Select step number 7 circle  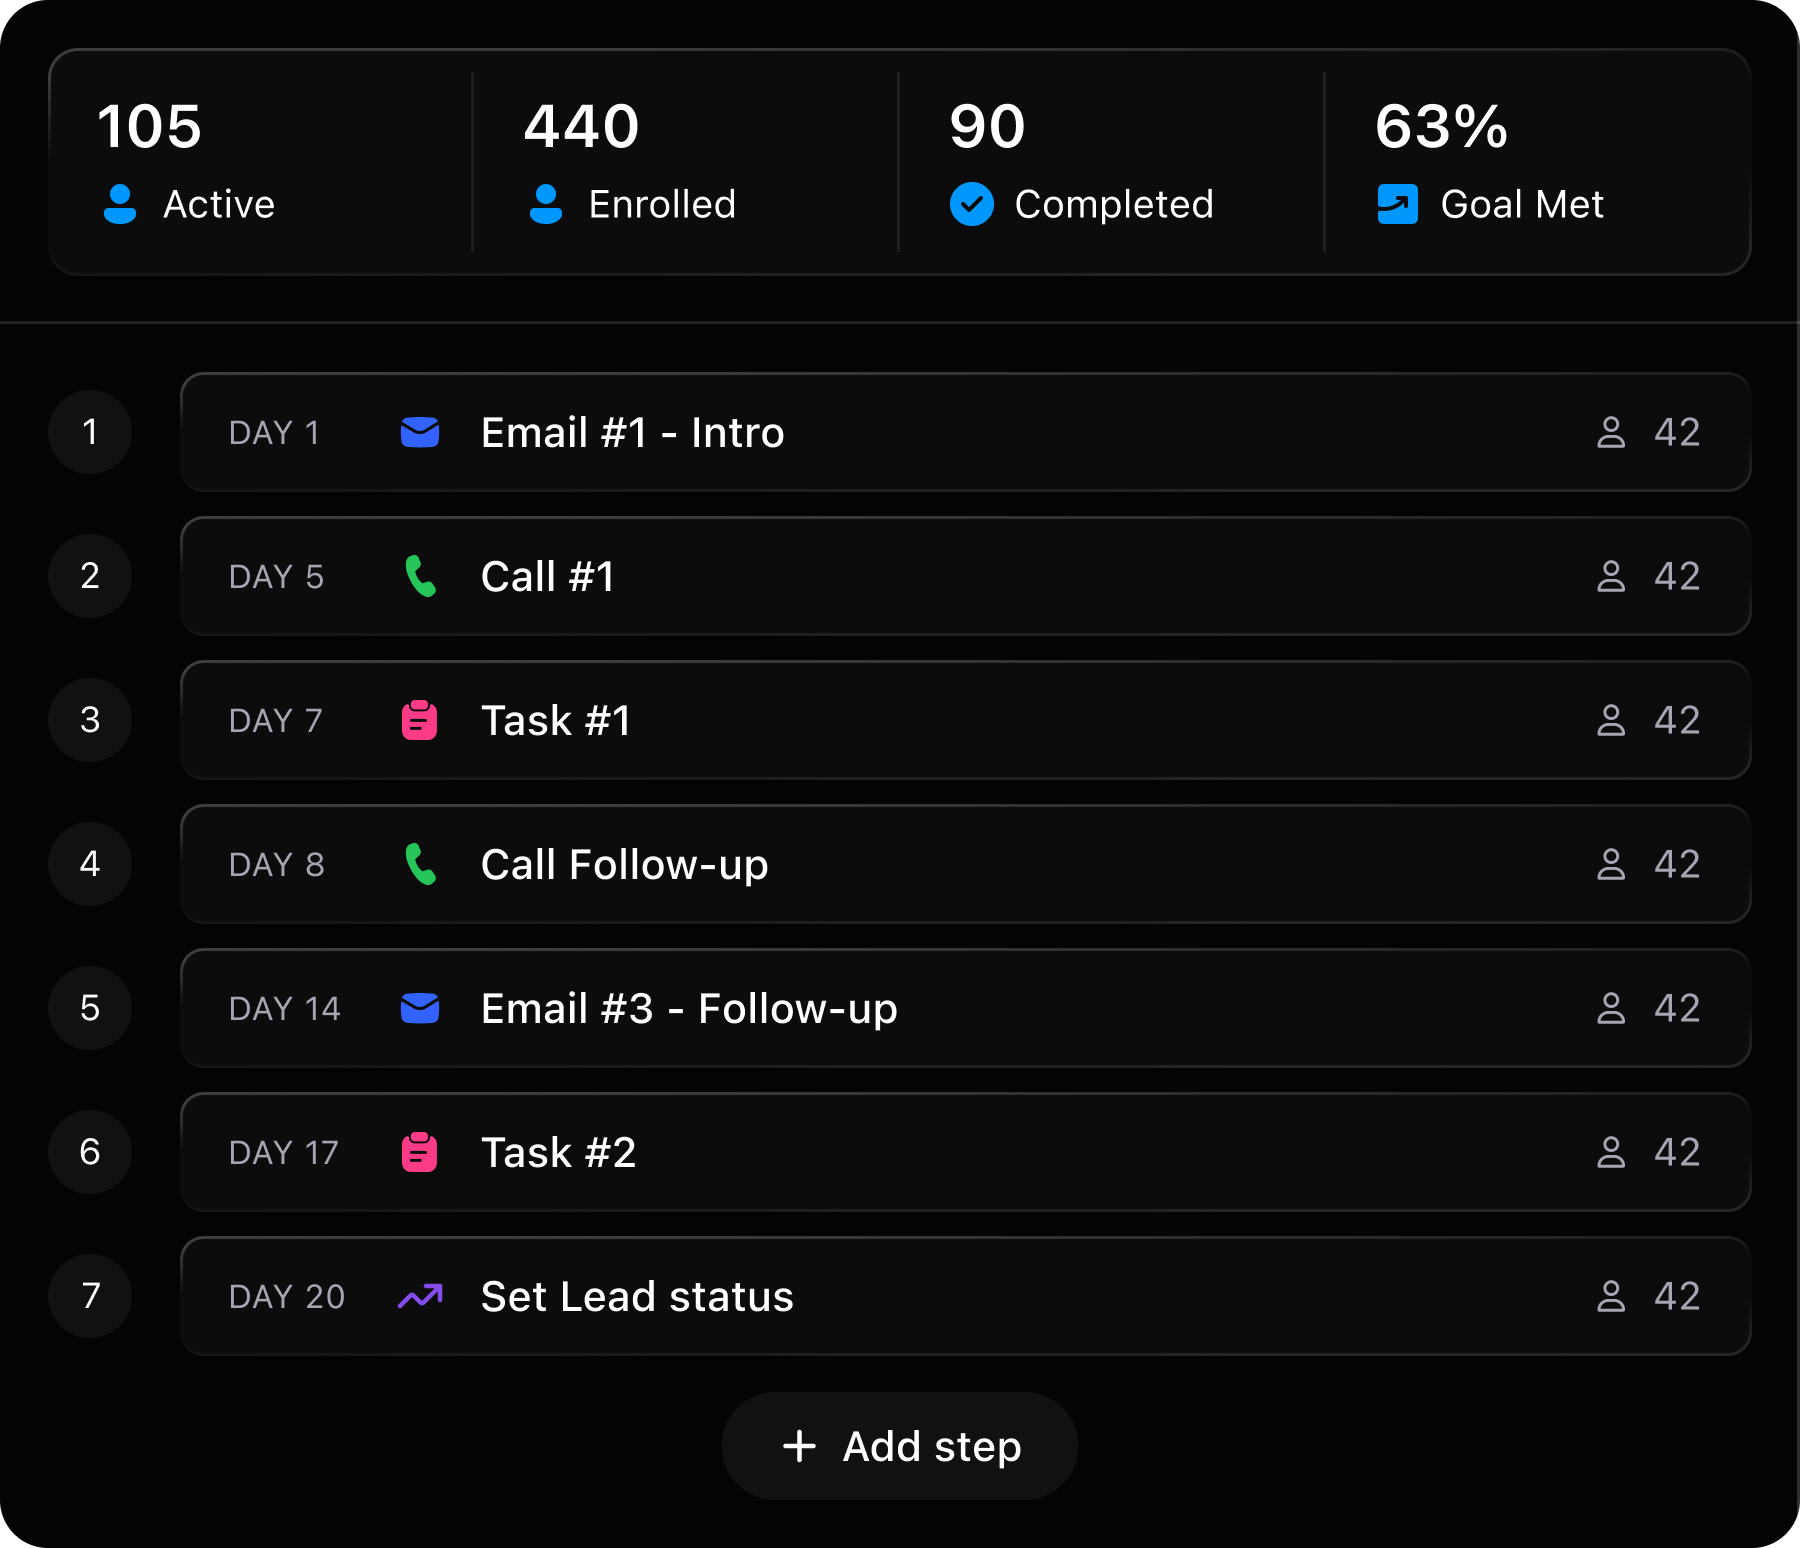coord(90,1296)
